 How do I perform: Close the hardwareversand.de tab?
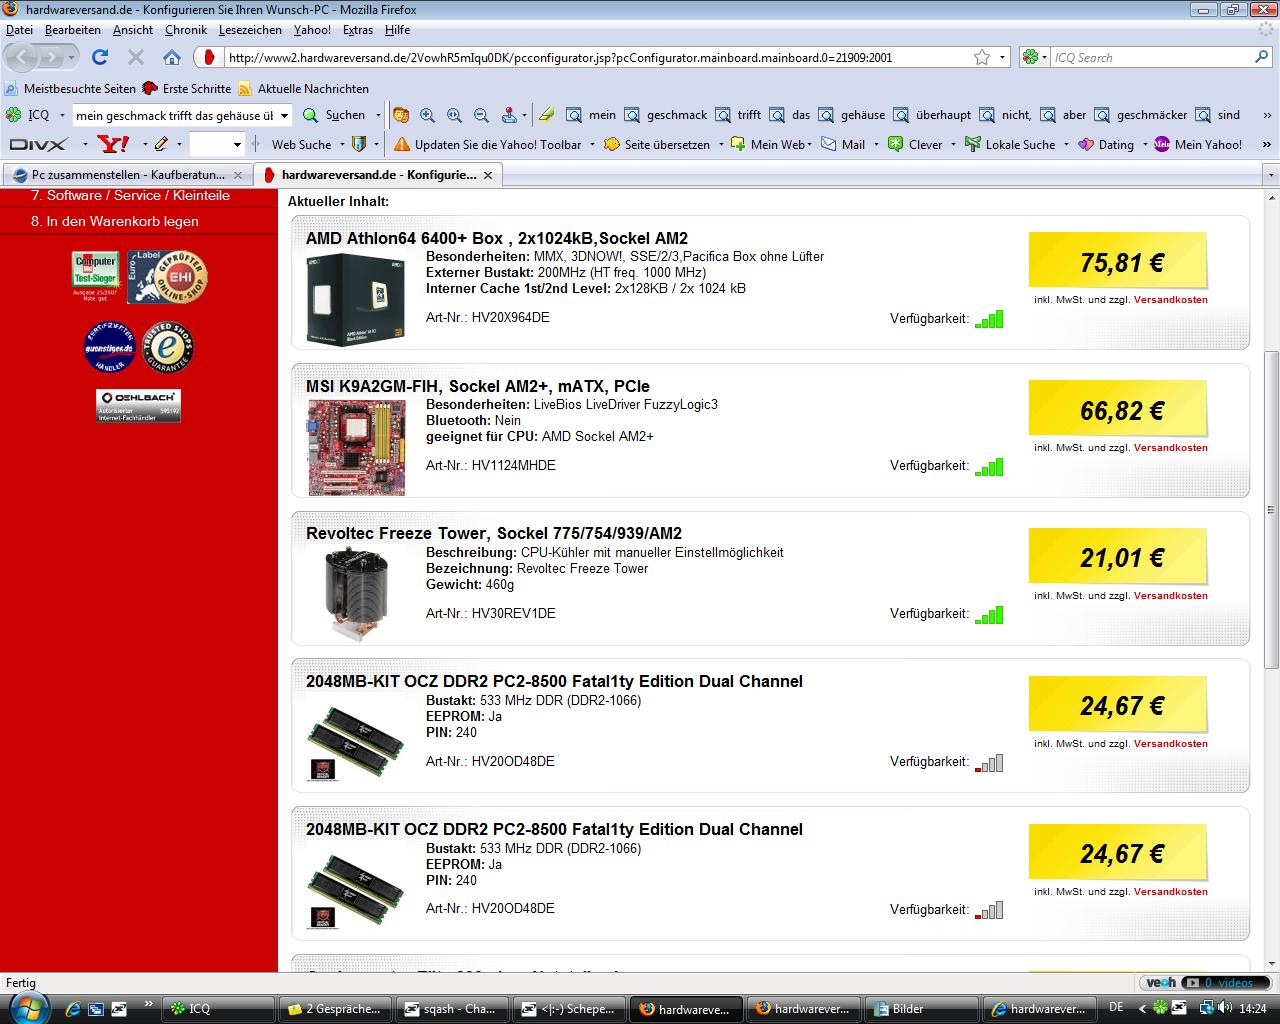tap(488, 175)
